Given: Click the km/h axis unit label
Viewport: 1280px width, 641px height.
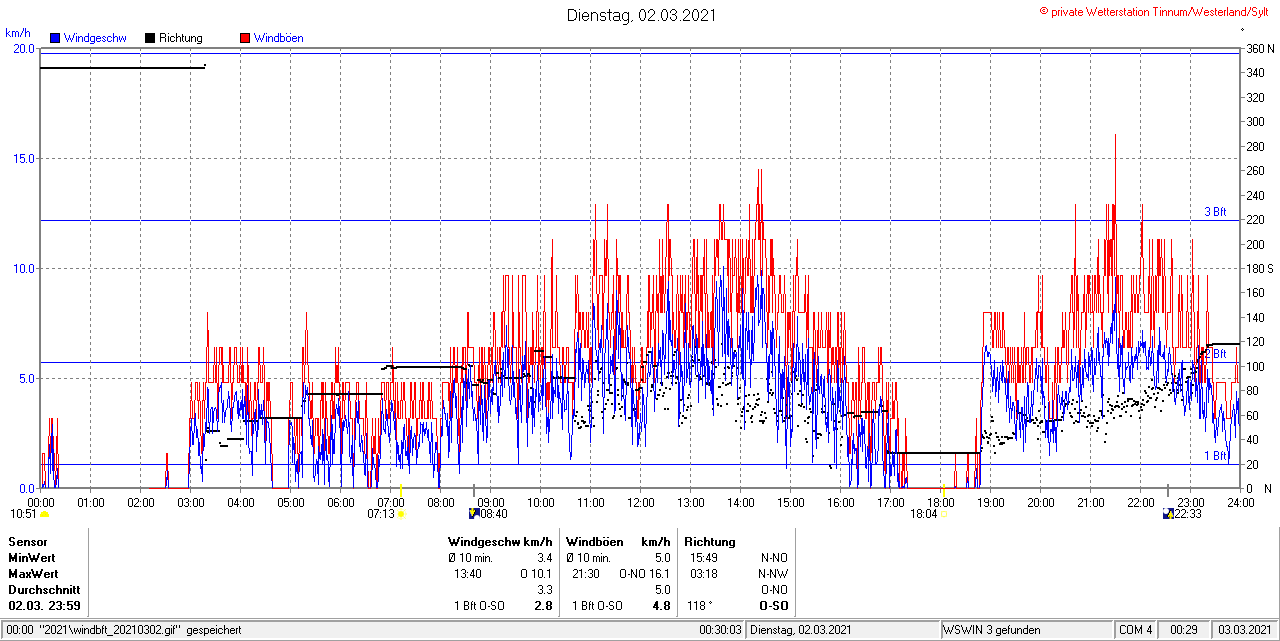Looking at the screenshot, I should click(17, 33).
